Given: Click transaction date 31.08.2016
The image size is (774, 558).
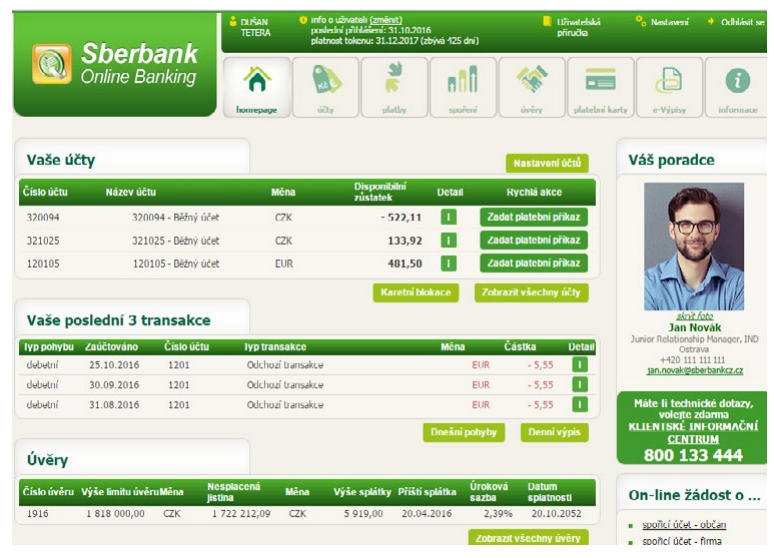Looking at the screenshot, I should click(x=114, y=404).
